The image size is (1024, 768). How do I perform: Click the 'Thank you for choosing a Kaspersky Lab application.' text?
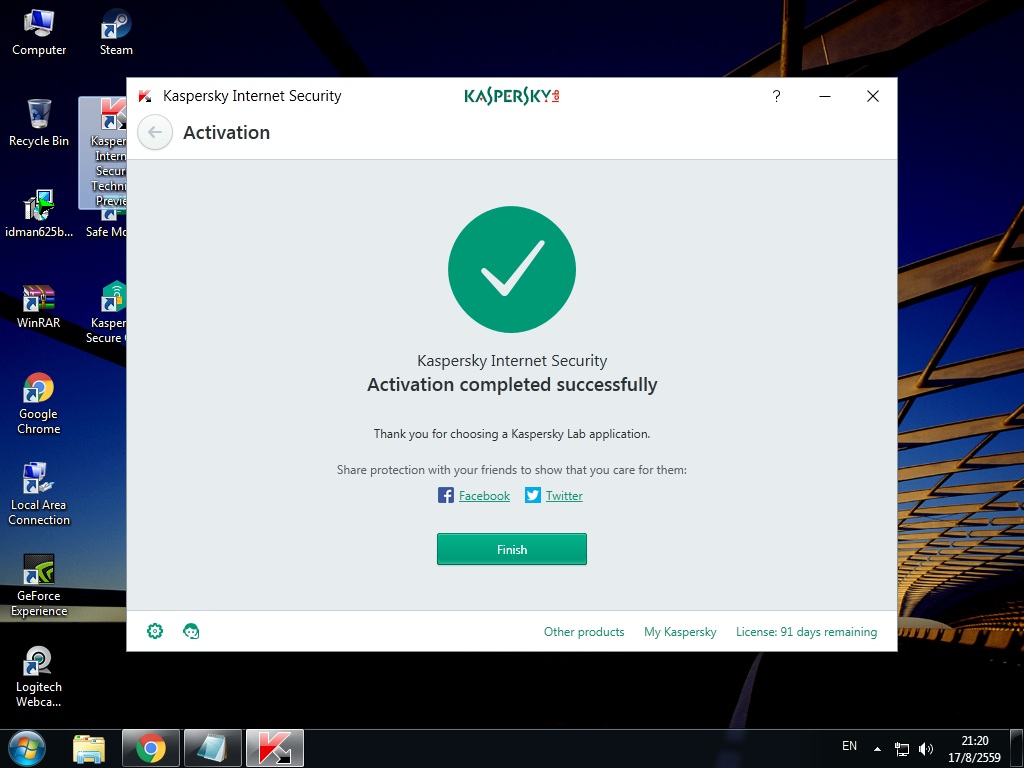[511, 434]
